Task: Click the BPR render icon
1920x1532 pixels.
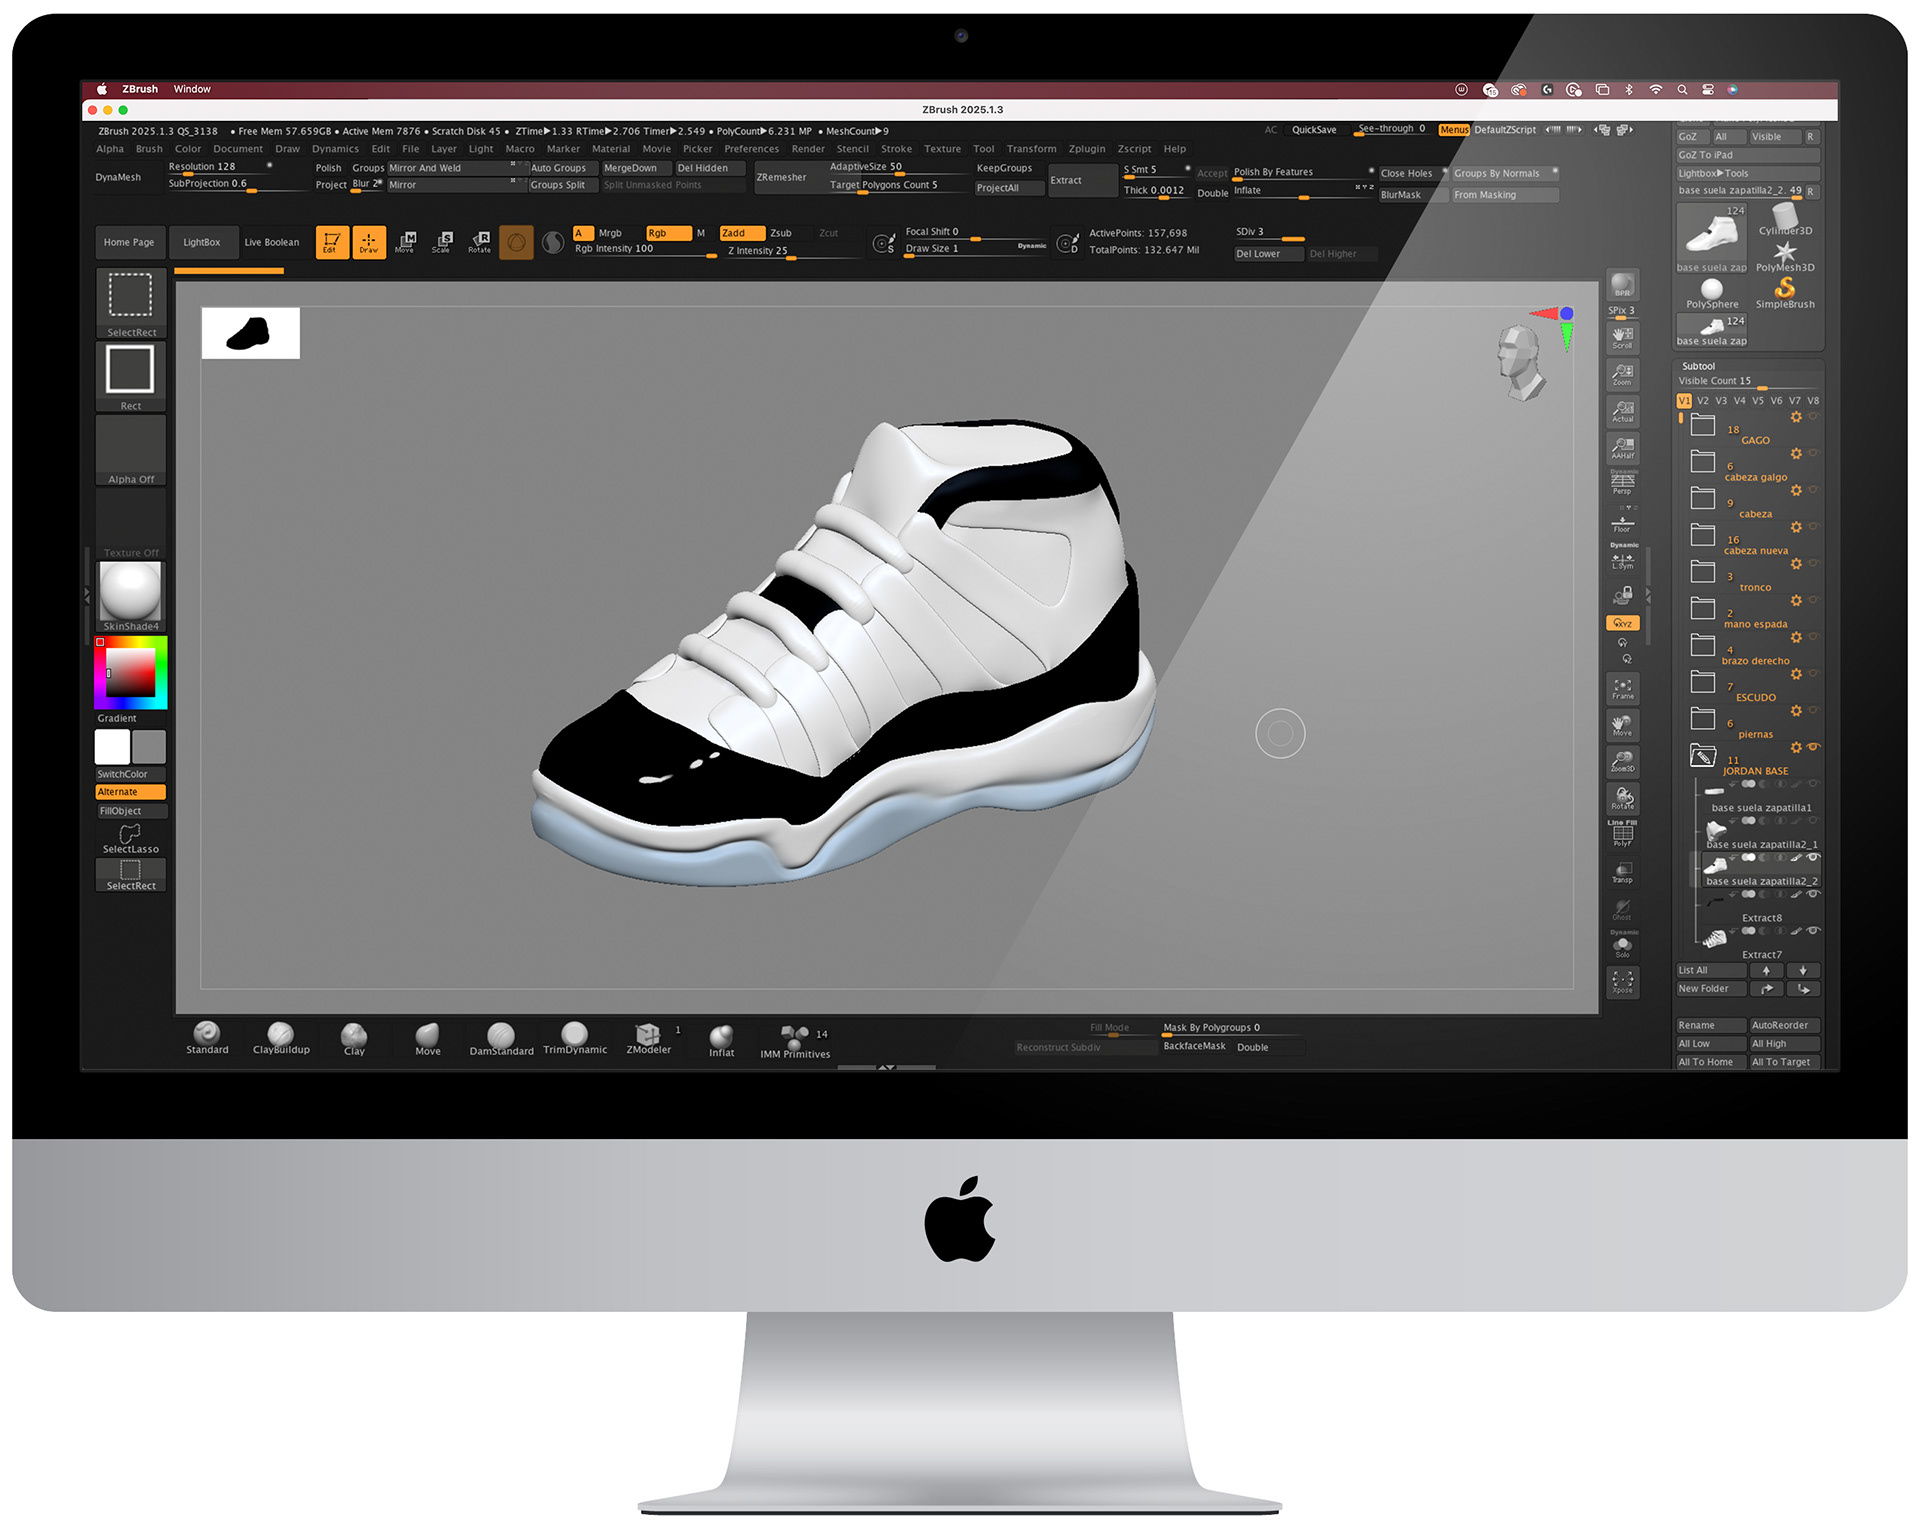Action: coord(1622,285)
